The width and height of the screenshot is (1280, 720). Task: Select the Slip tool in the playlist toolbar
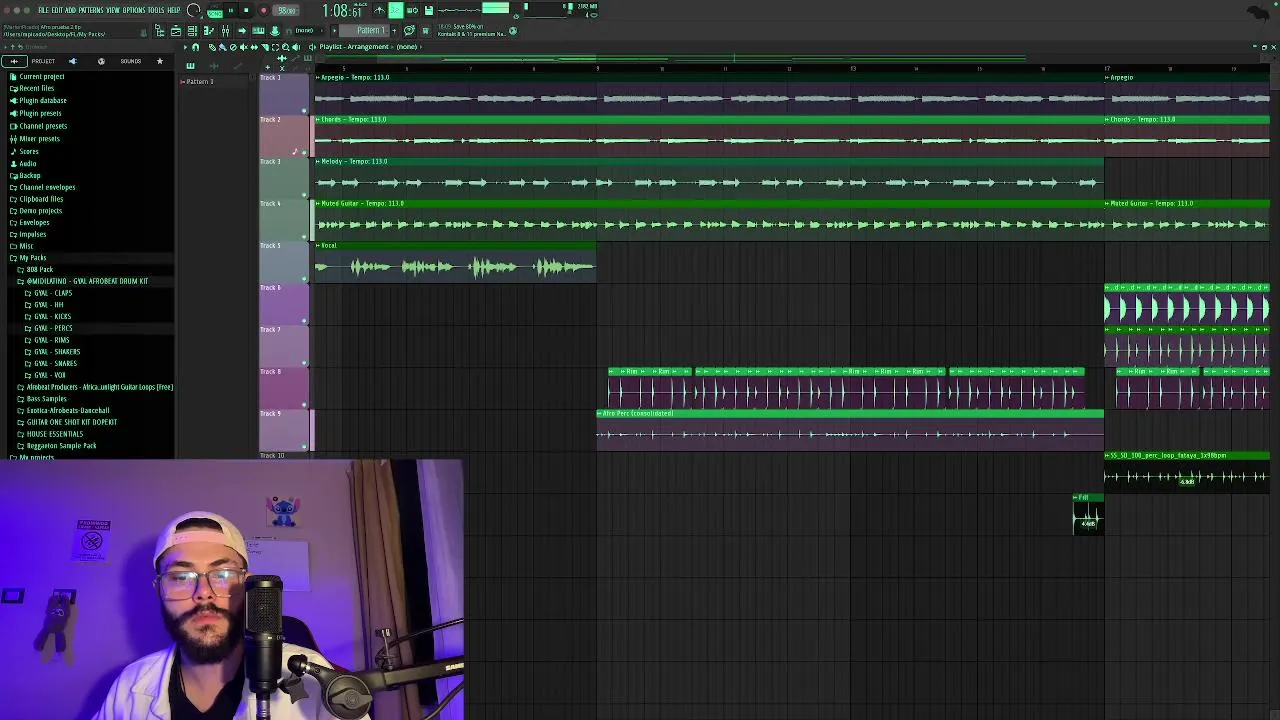(254, 47)
